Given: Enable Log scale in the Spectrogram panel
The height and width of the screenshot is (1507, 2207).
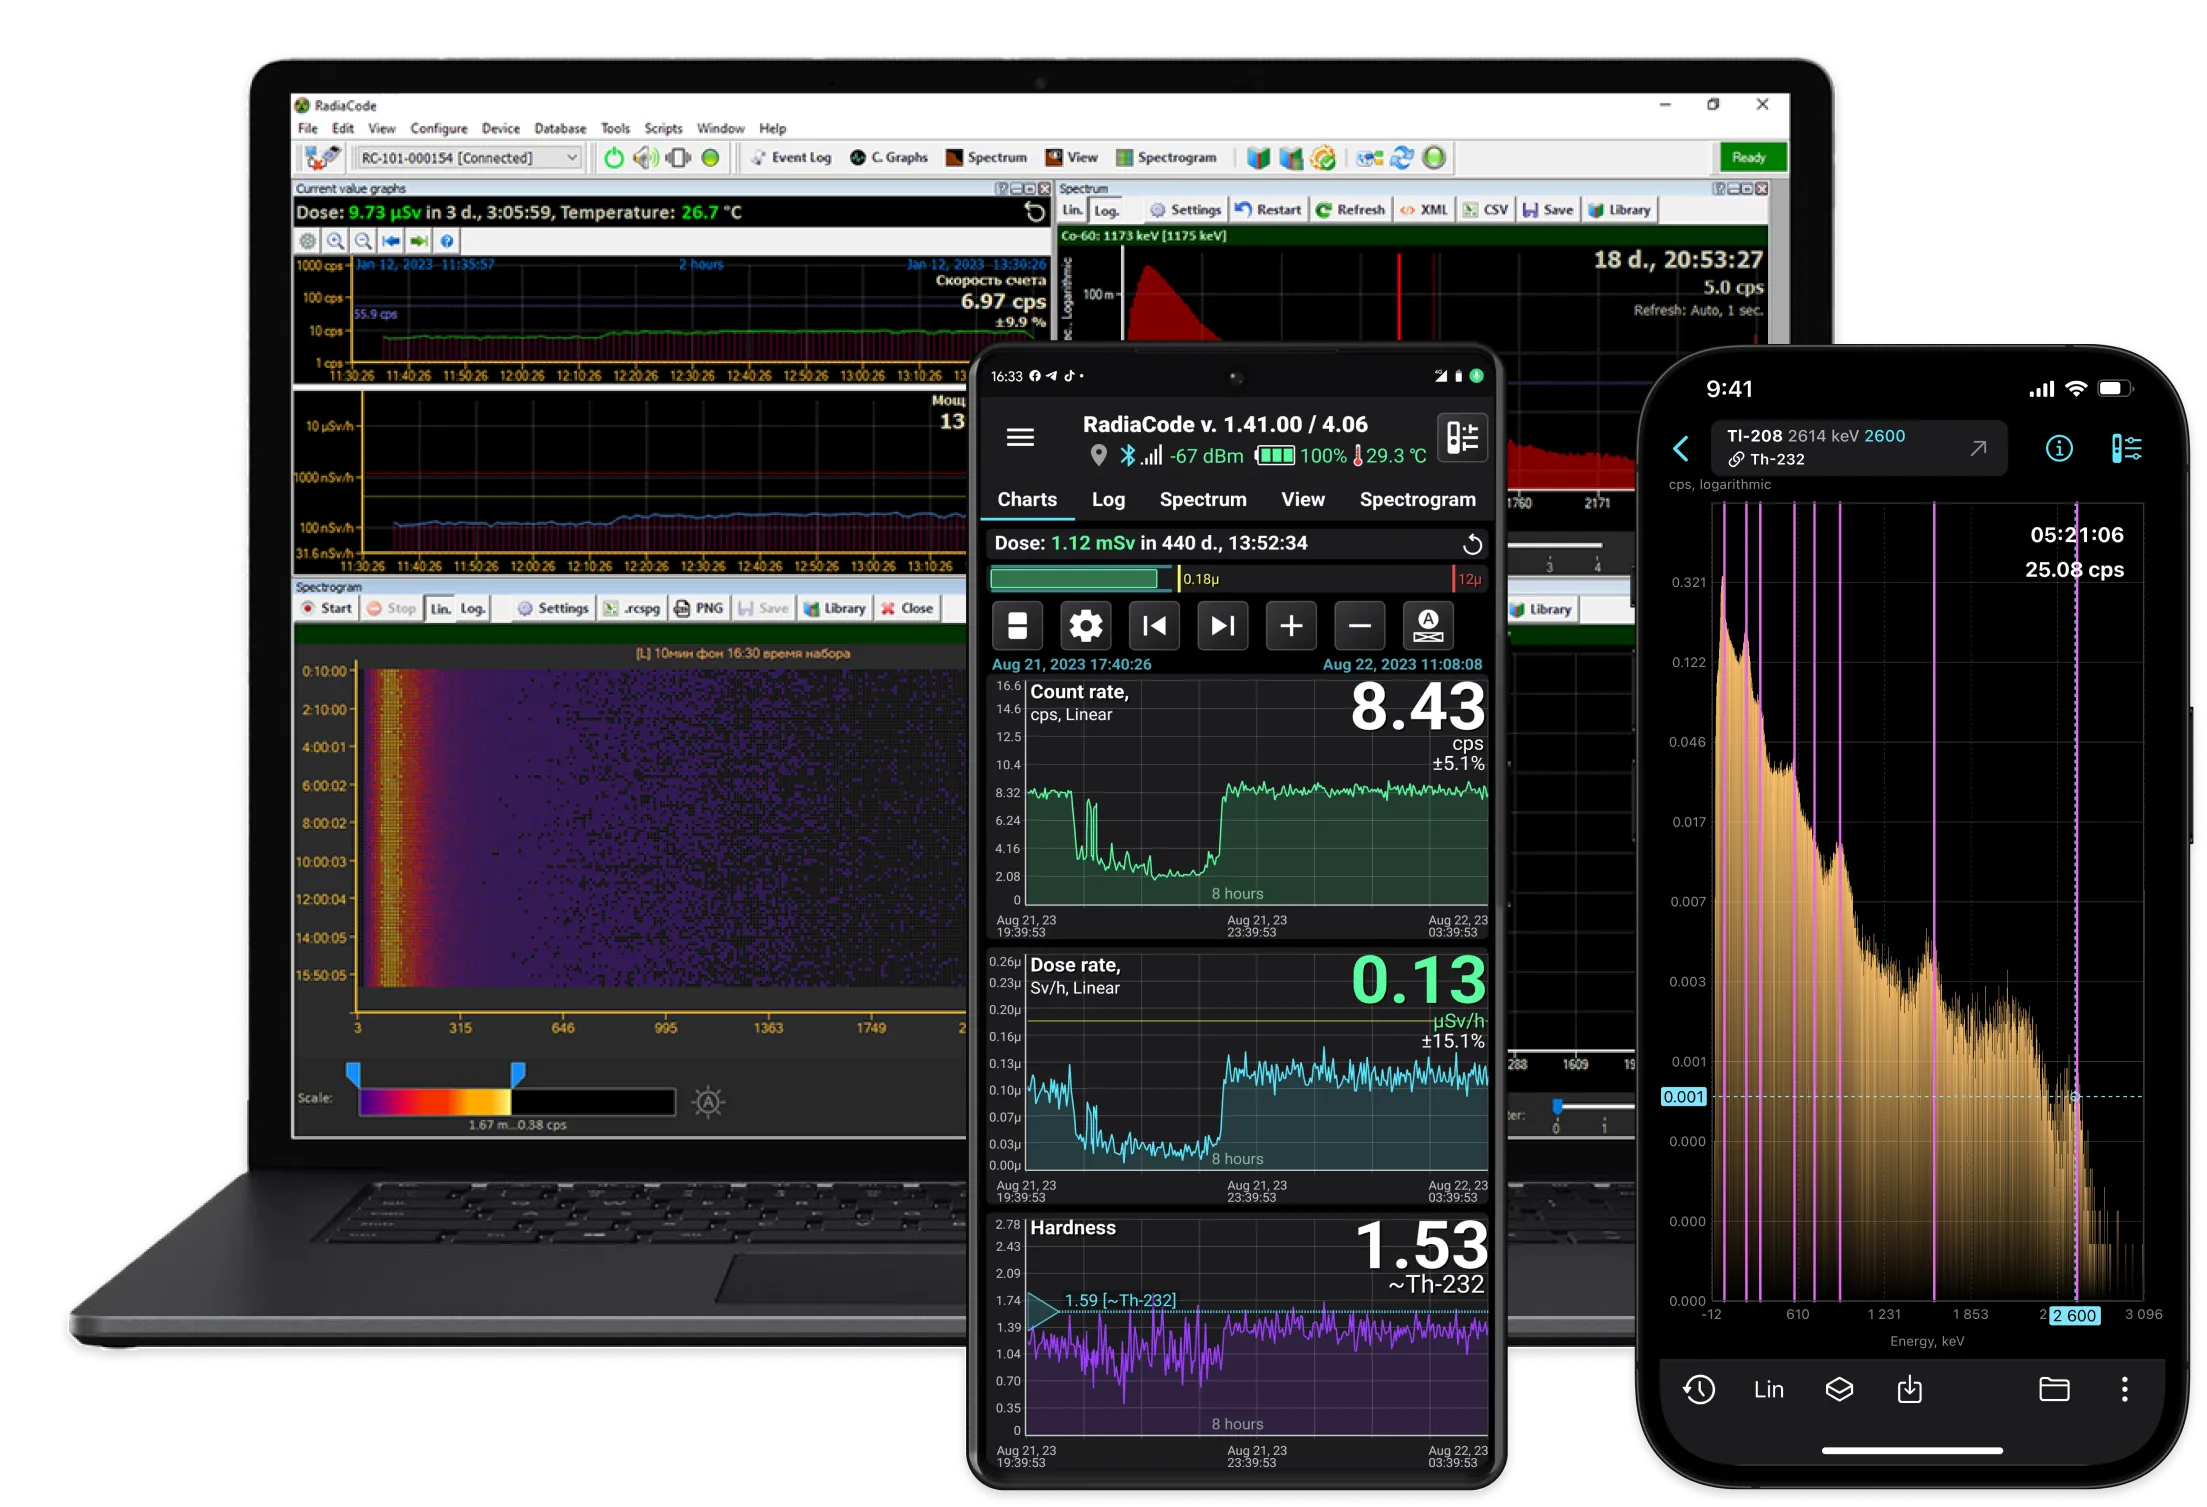Looking at the screenshot, I should tap(472, 608).
